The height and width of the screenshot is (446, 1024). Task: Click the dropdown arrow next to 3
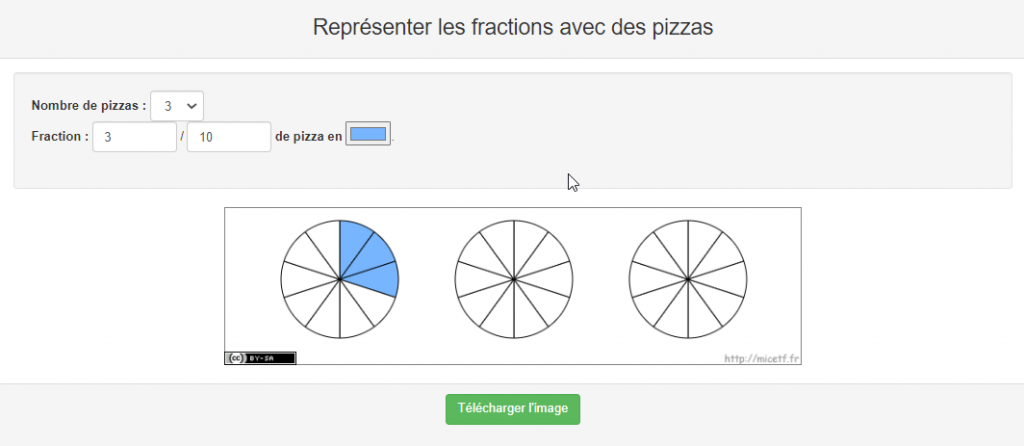[x=191, y=105]
